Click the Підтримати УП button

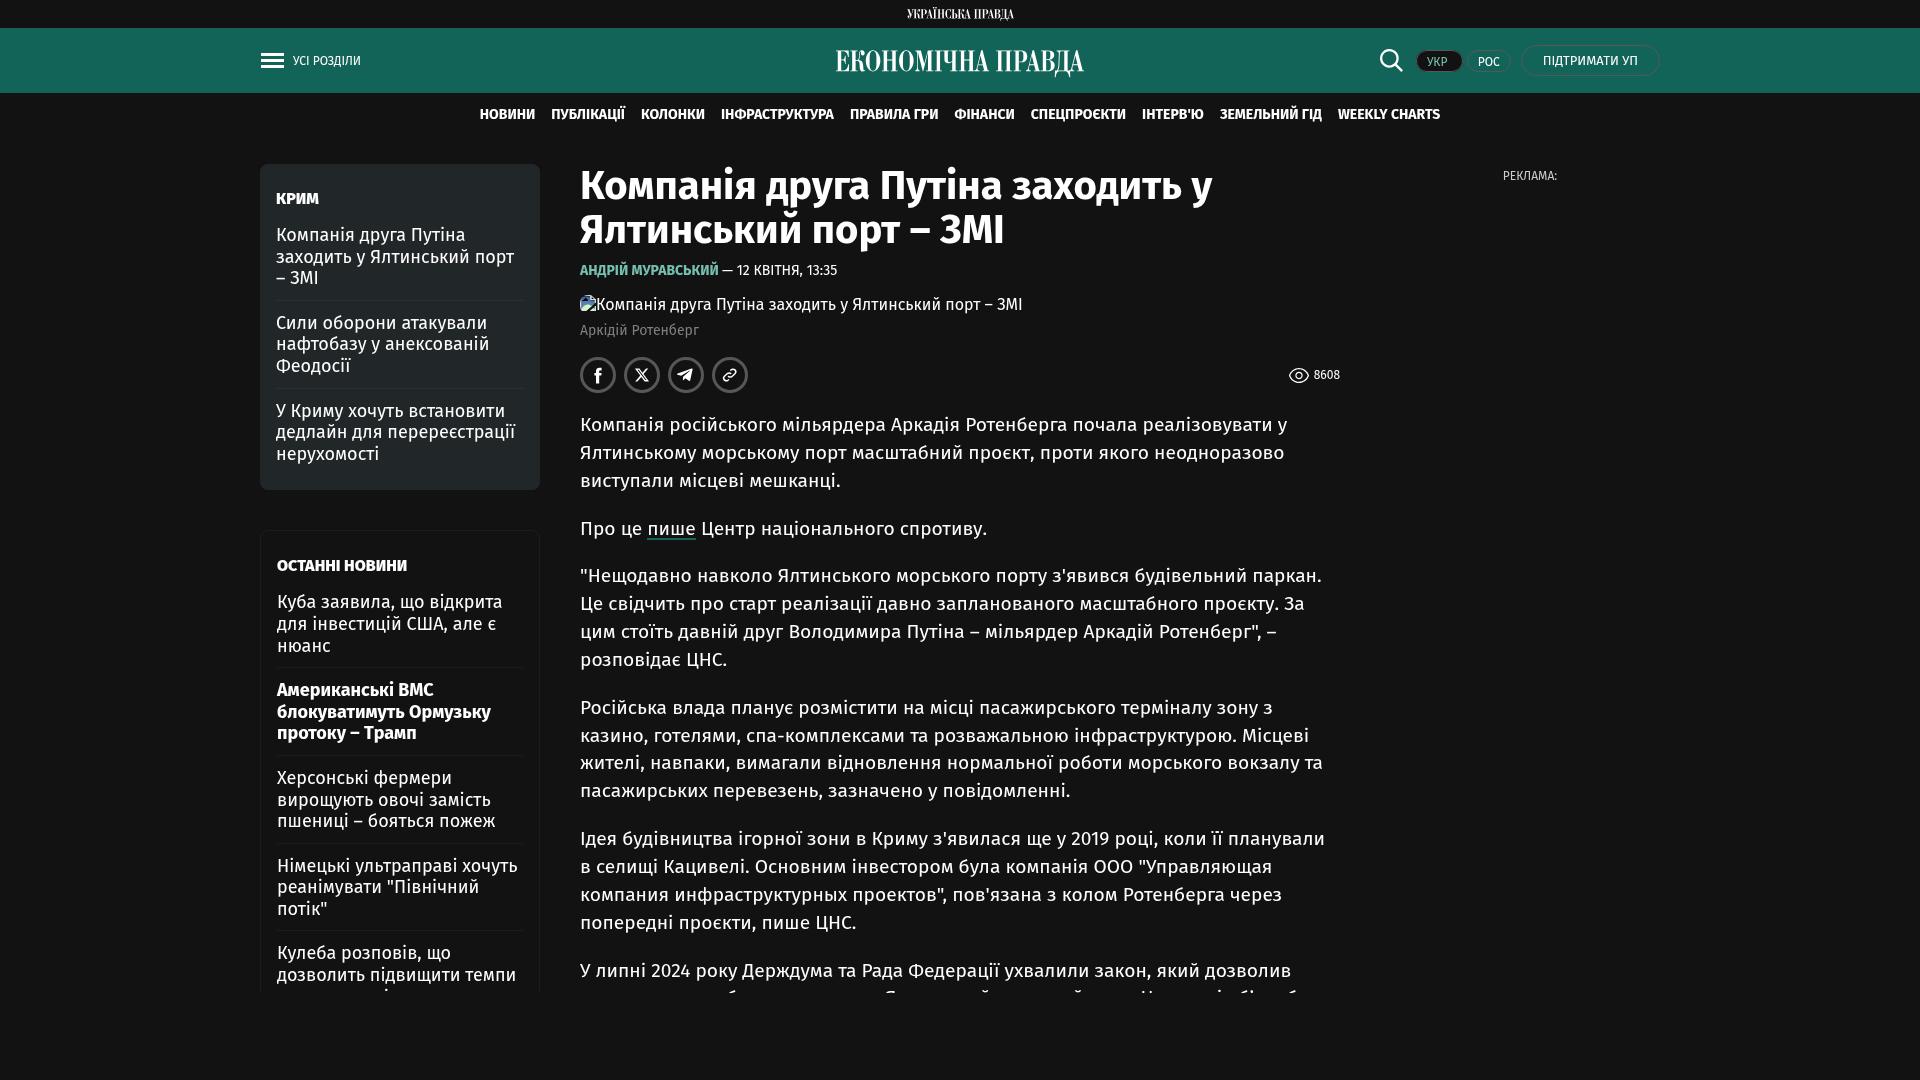pyautogui.click(x=1590, y=61)
